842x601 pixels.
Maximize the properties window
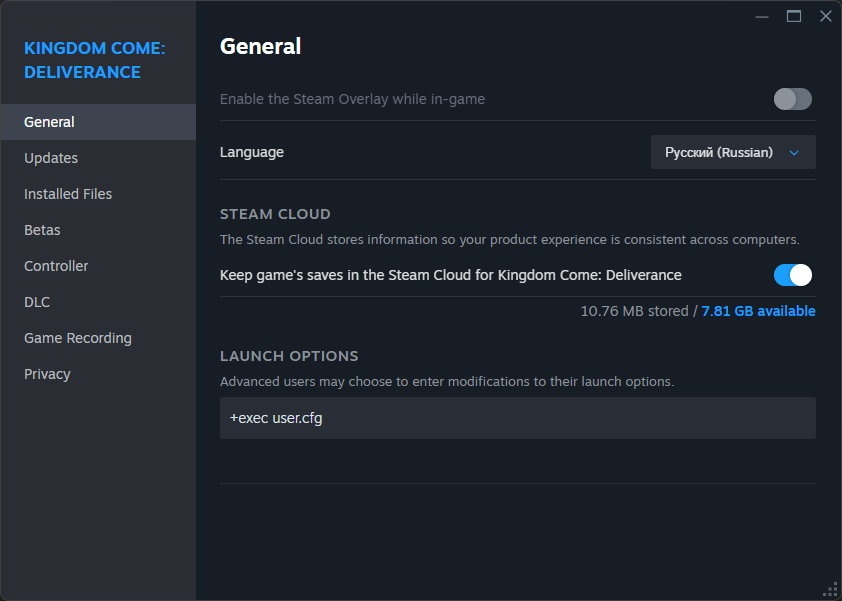794,17
